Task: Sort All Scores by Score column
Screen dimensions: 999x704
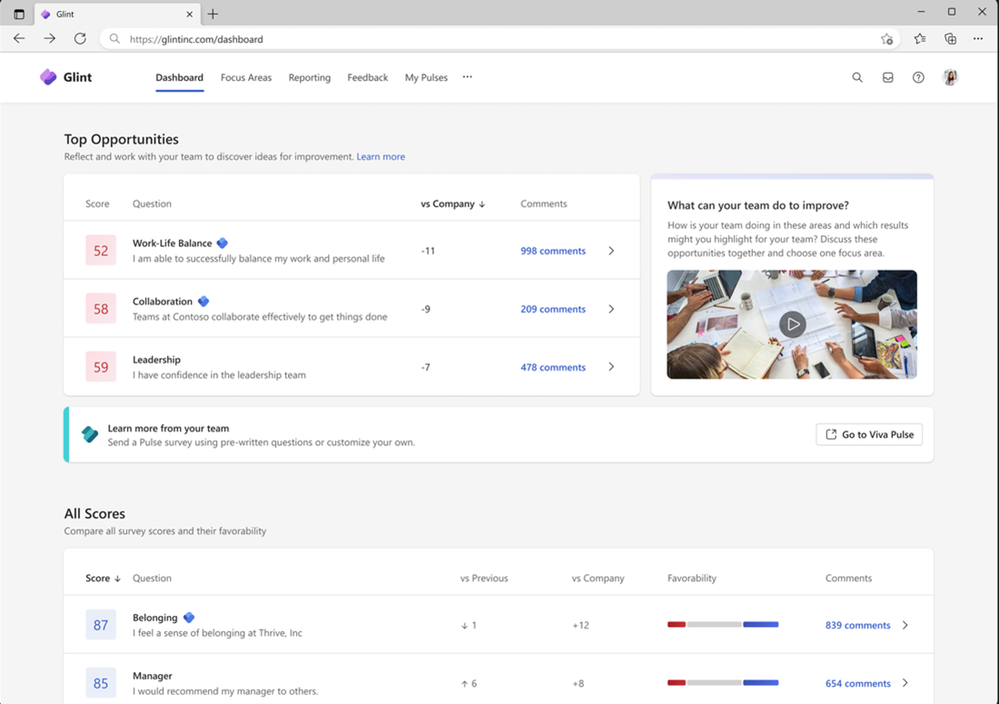Action: coord(103,578)
